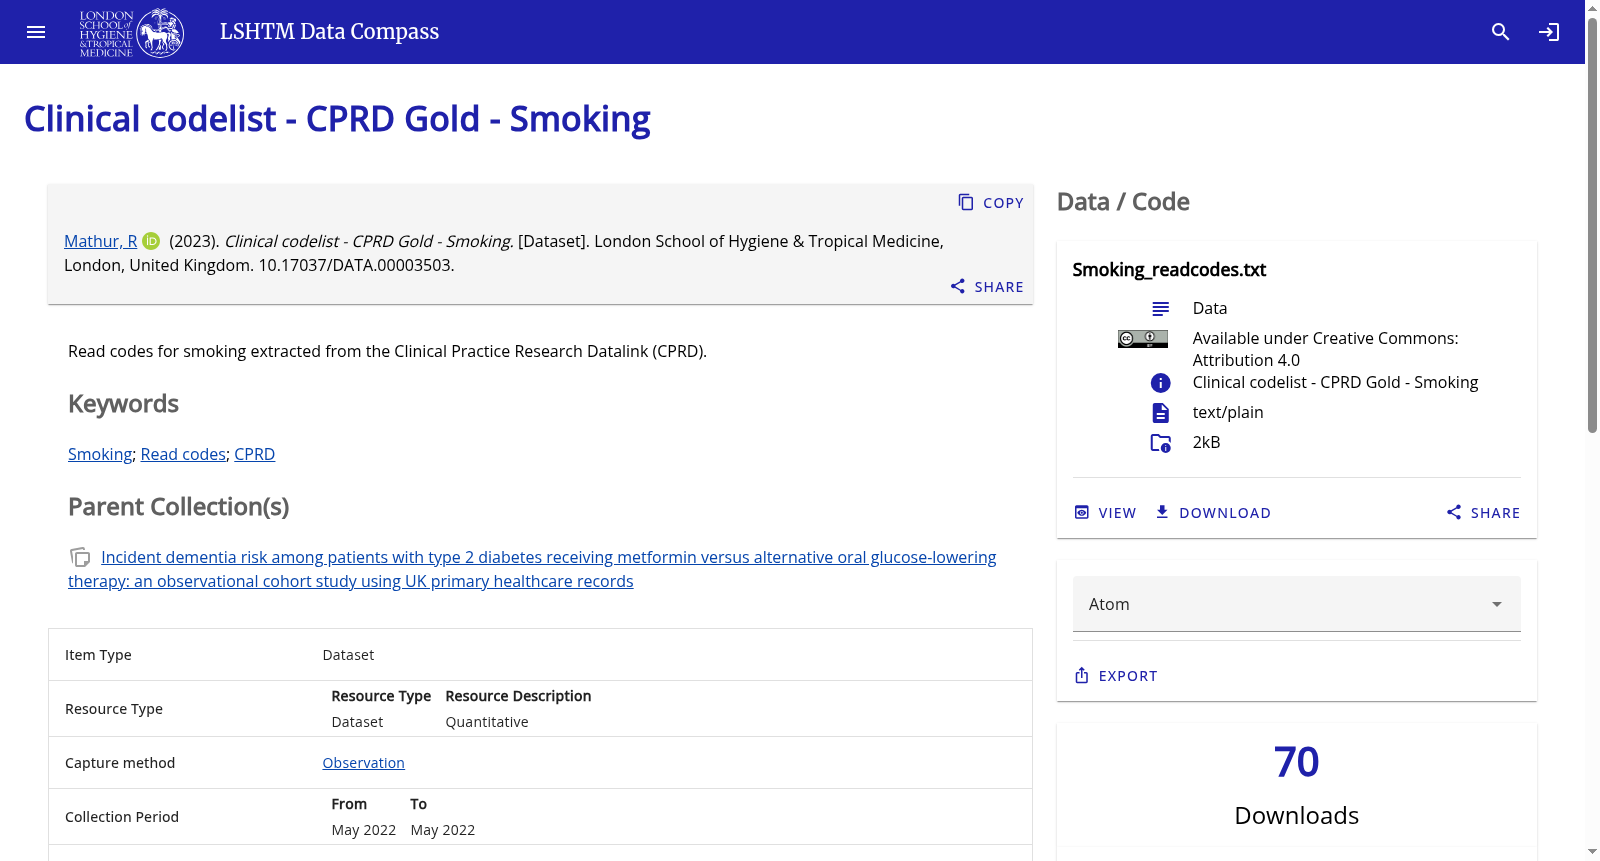Click the 'Quantitative' resource description cell
The height and width of the screenshot is (861, 1600).
pyautogui.click(x=487, y=722)
